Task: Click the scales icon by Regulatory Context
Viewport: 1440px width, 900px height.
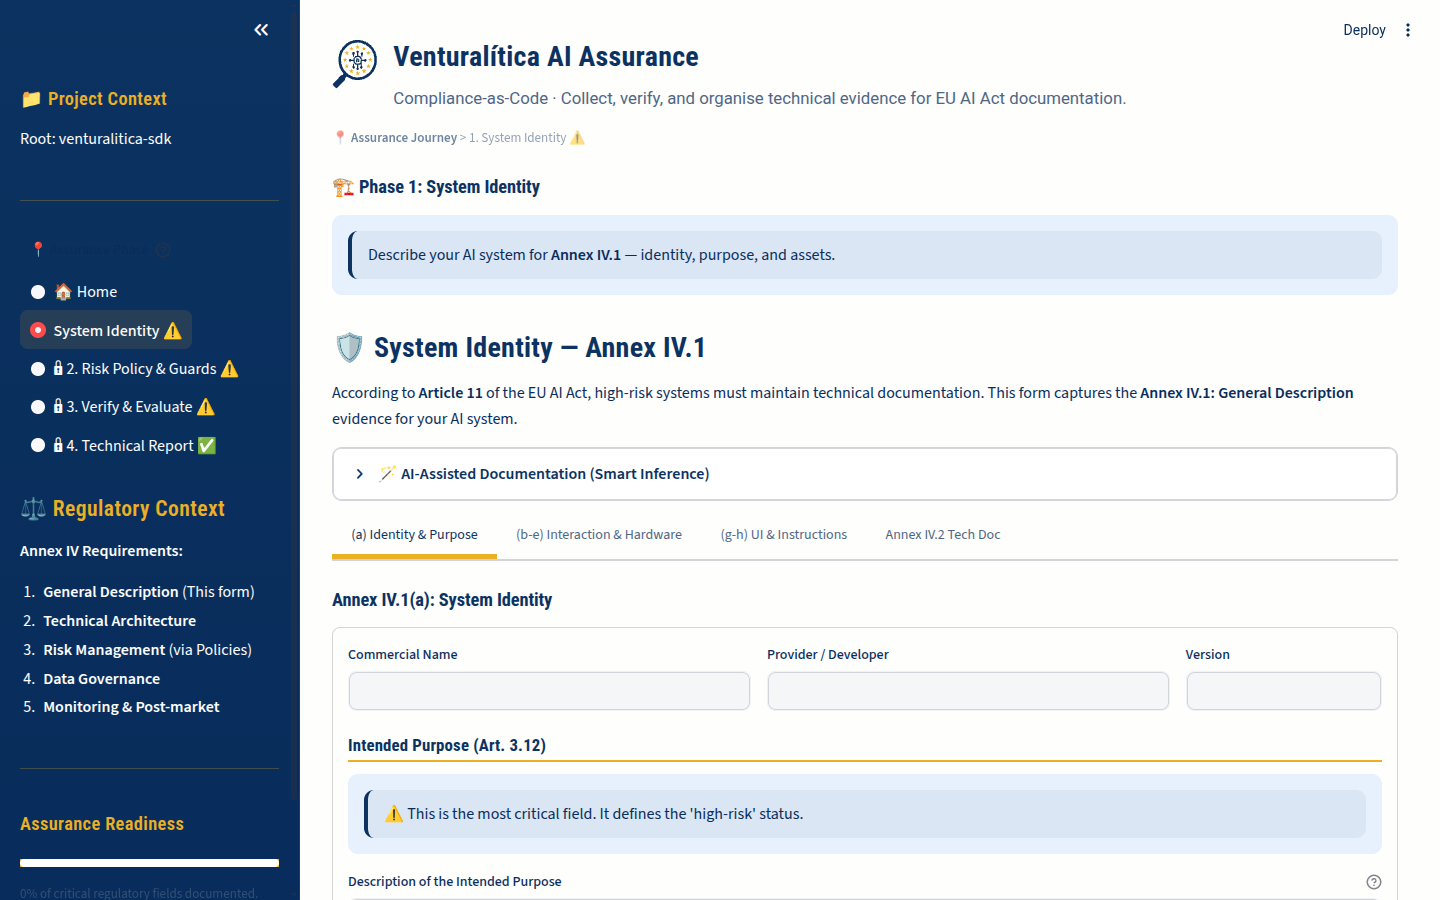Action: [33, 509]
